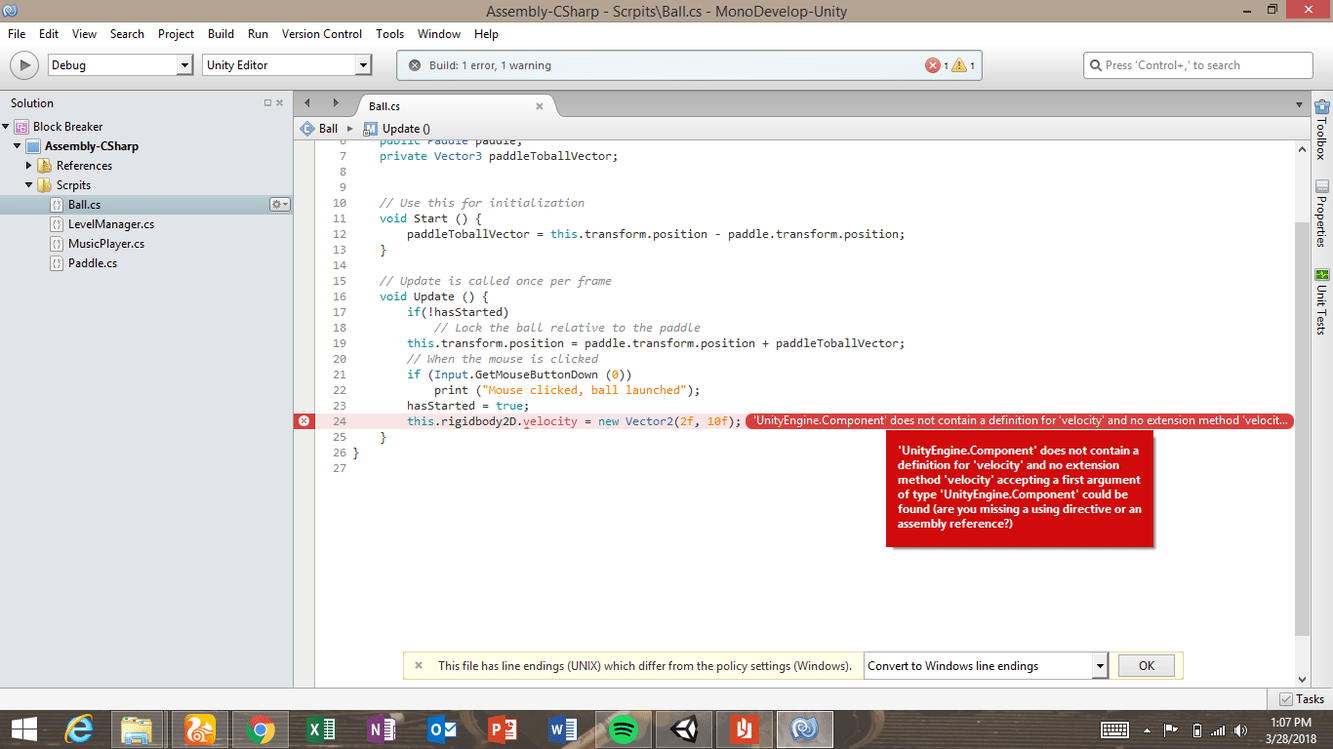The image size is (1333, 749).
Task: Navigate back with the editor back arrow
Action: click(307, 102)
